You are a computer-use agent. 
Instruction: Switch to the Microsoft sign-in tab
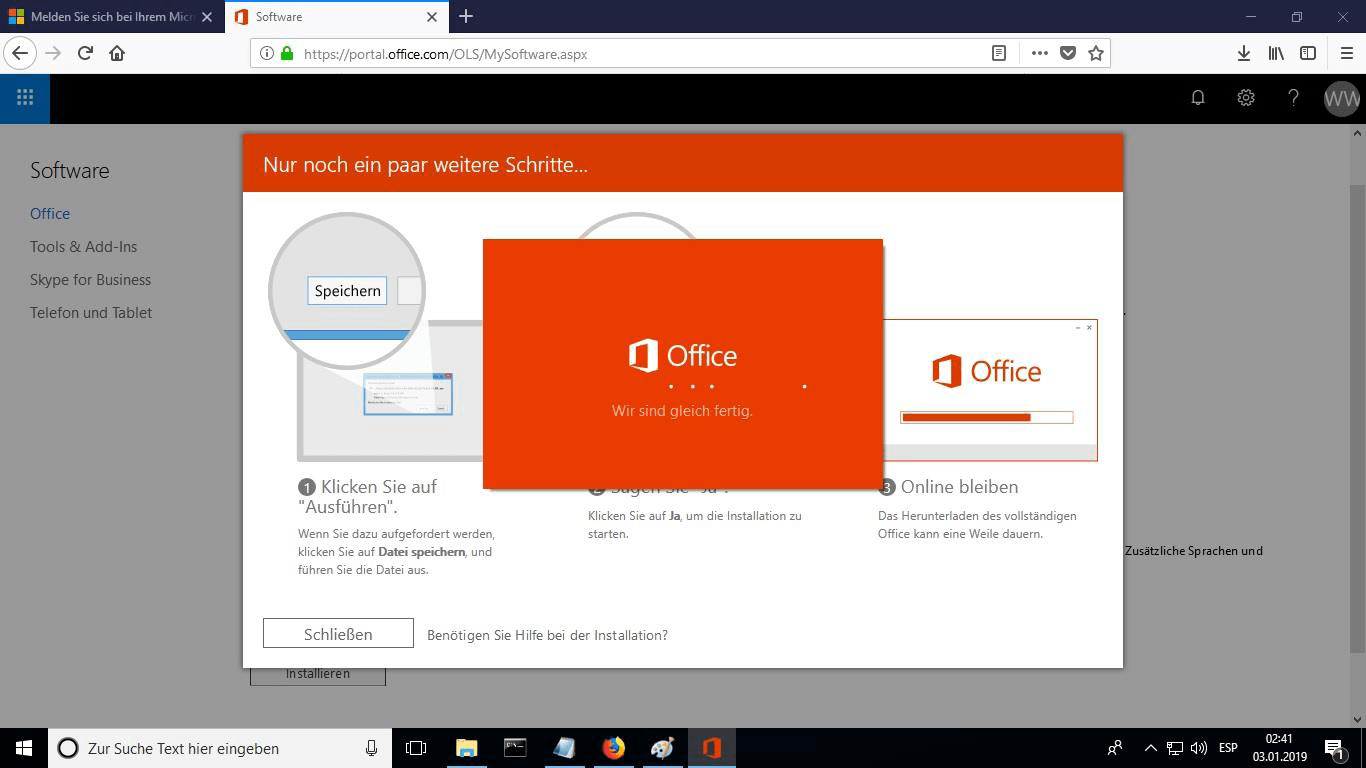pyautogui.click(x=110, y=17)
